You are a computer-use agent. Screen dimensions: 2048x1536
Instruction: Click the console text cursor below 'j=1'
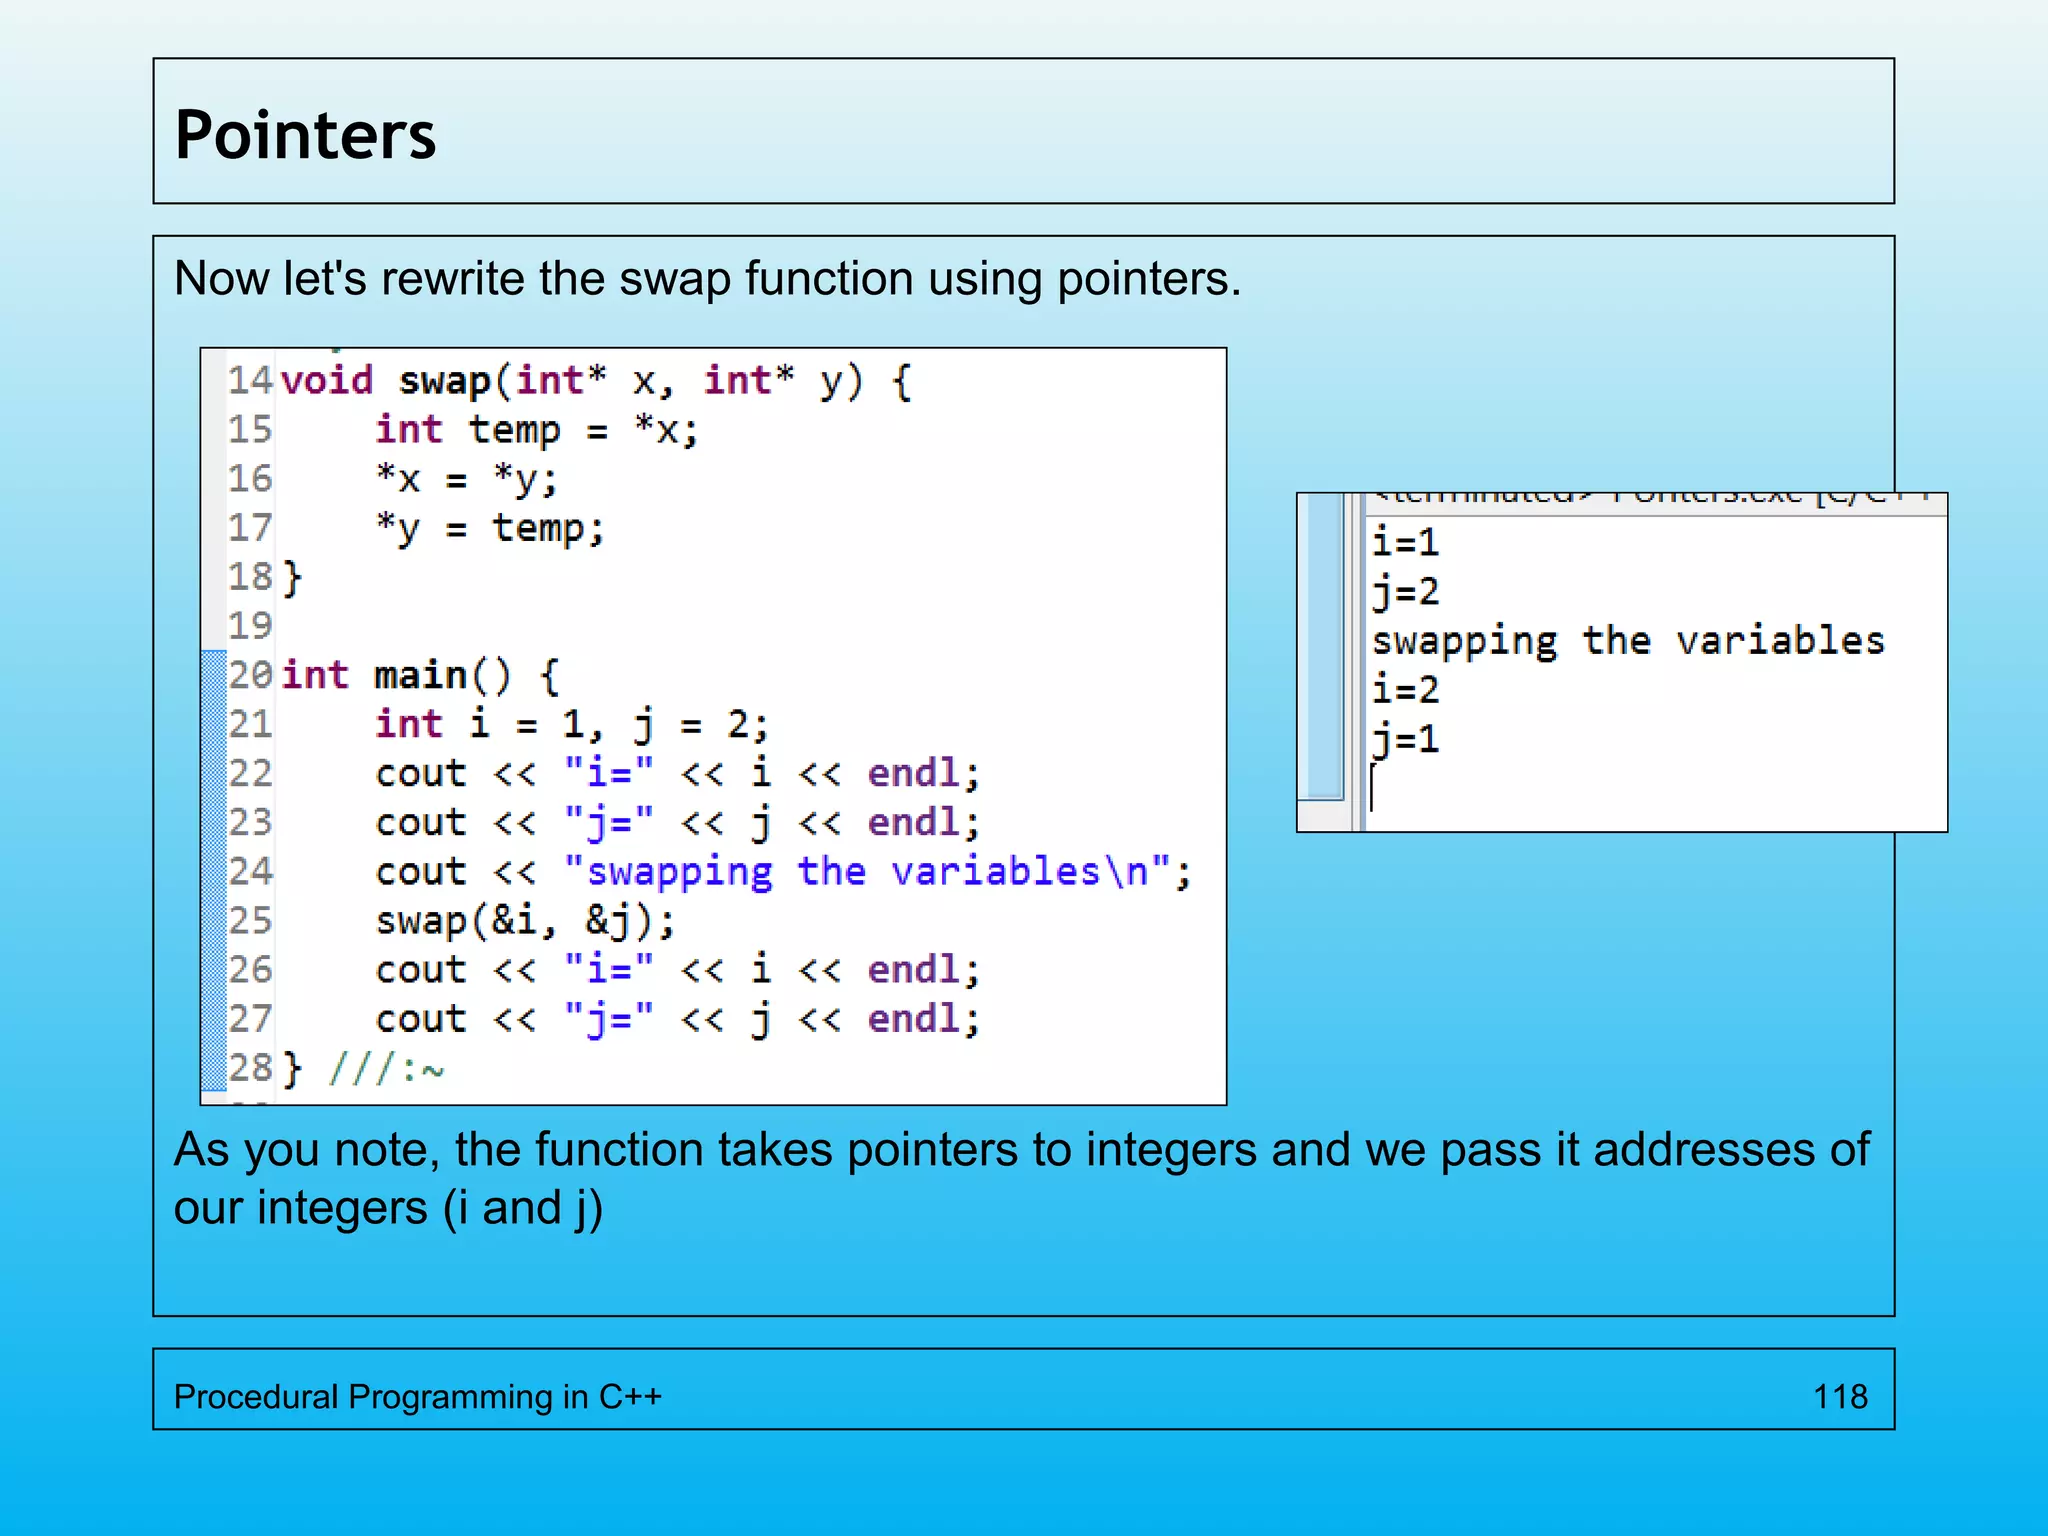tap(1373, 787)
